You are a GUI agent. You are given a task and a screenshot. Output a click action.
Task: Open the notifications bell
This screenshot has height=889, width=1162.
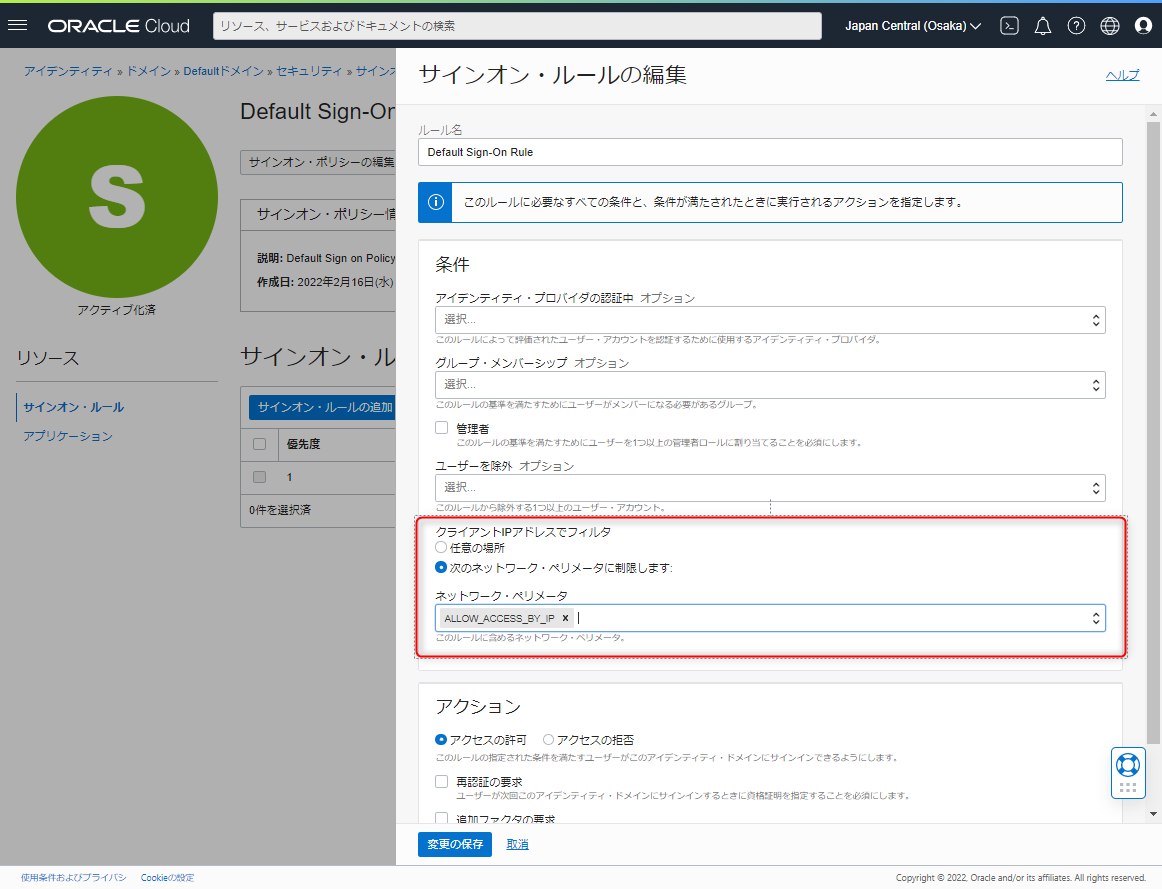point(1043,26)
